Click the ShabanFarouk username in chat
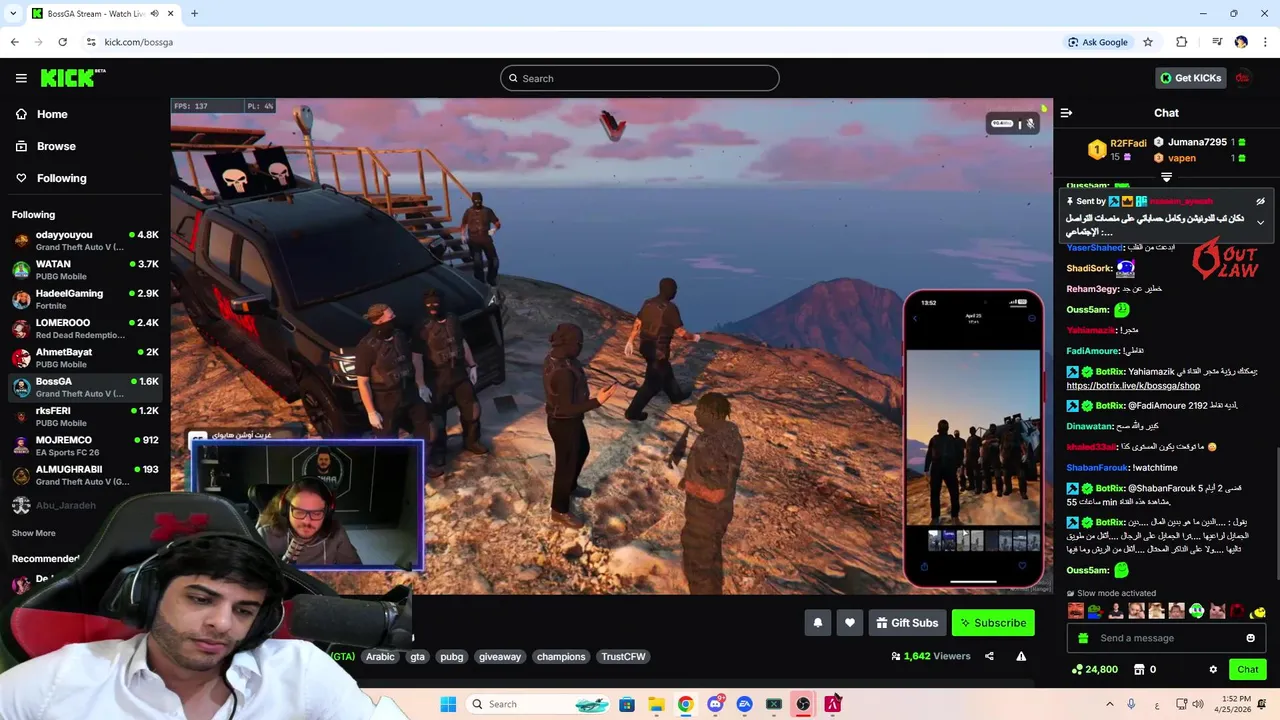The height and width of the screenshot is (720, 1280). 1097,467
